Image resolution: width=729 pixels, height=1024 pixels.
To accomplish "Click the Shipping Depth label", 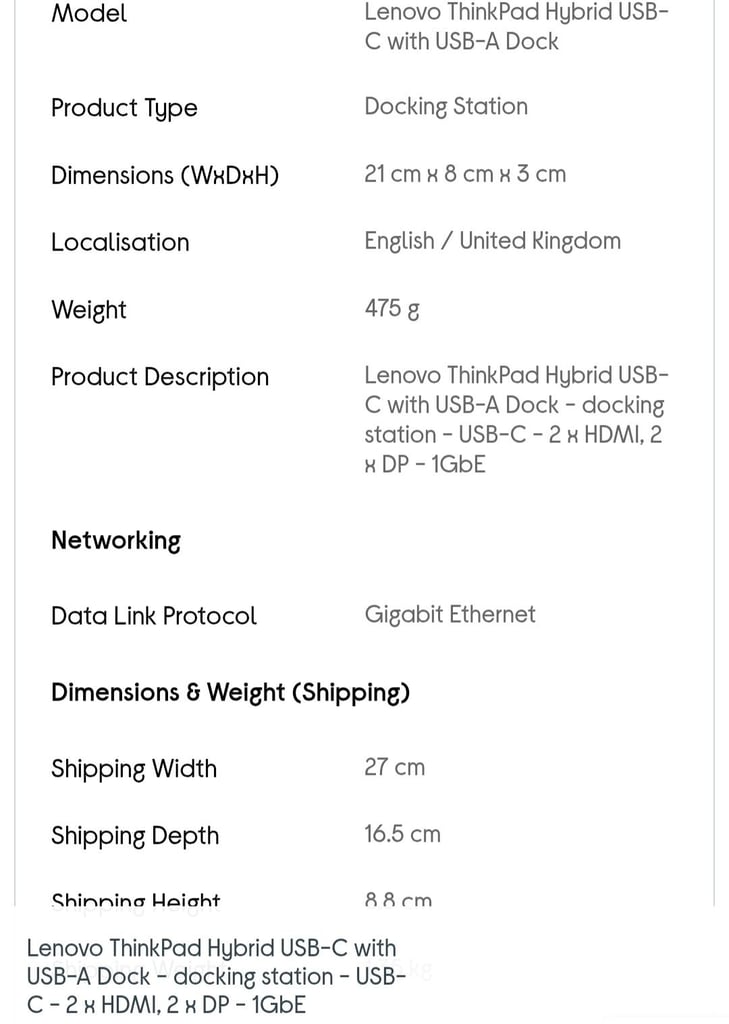I will point(135,836).
